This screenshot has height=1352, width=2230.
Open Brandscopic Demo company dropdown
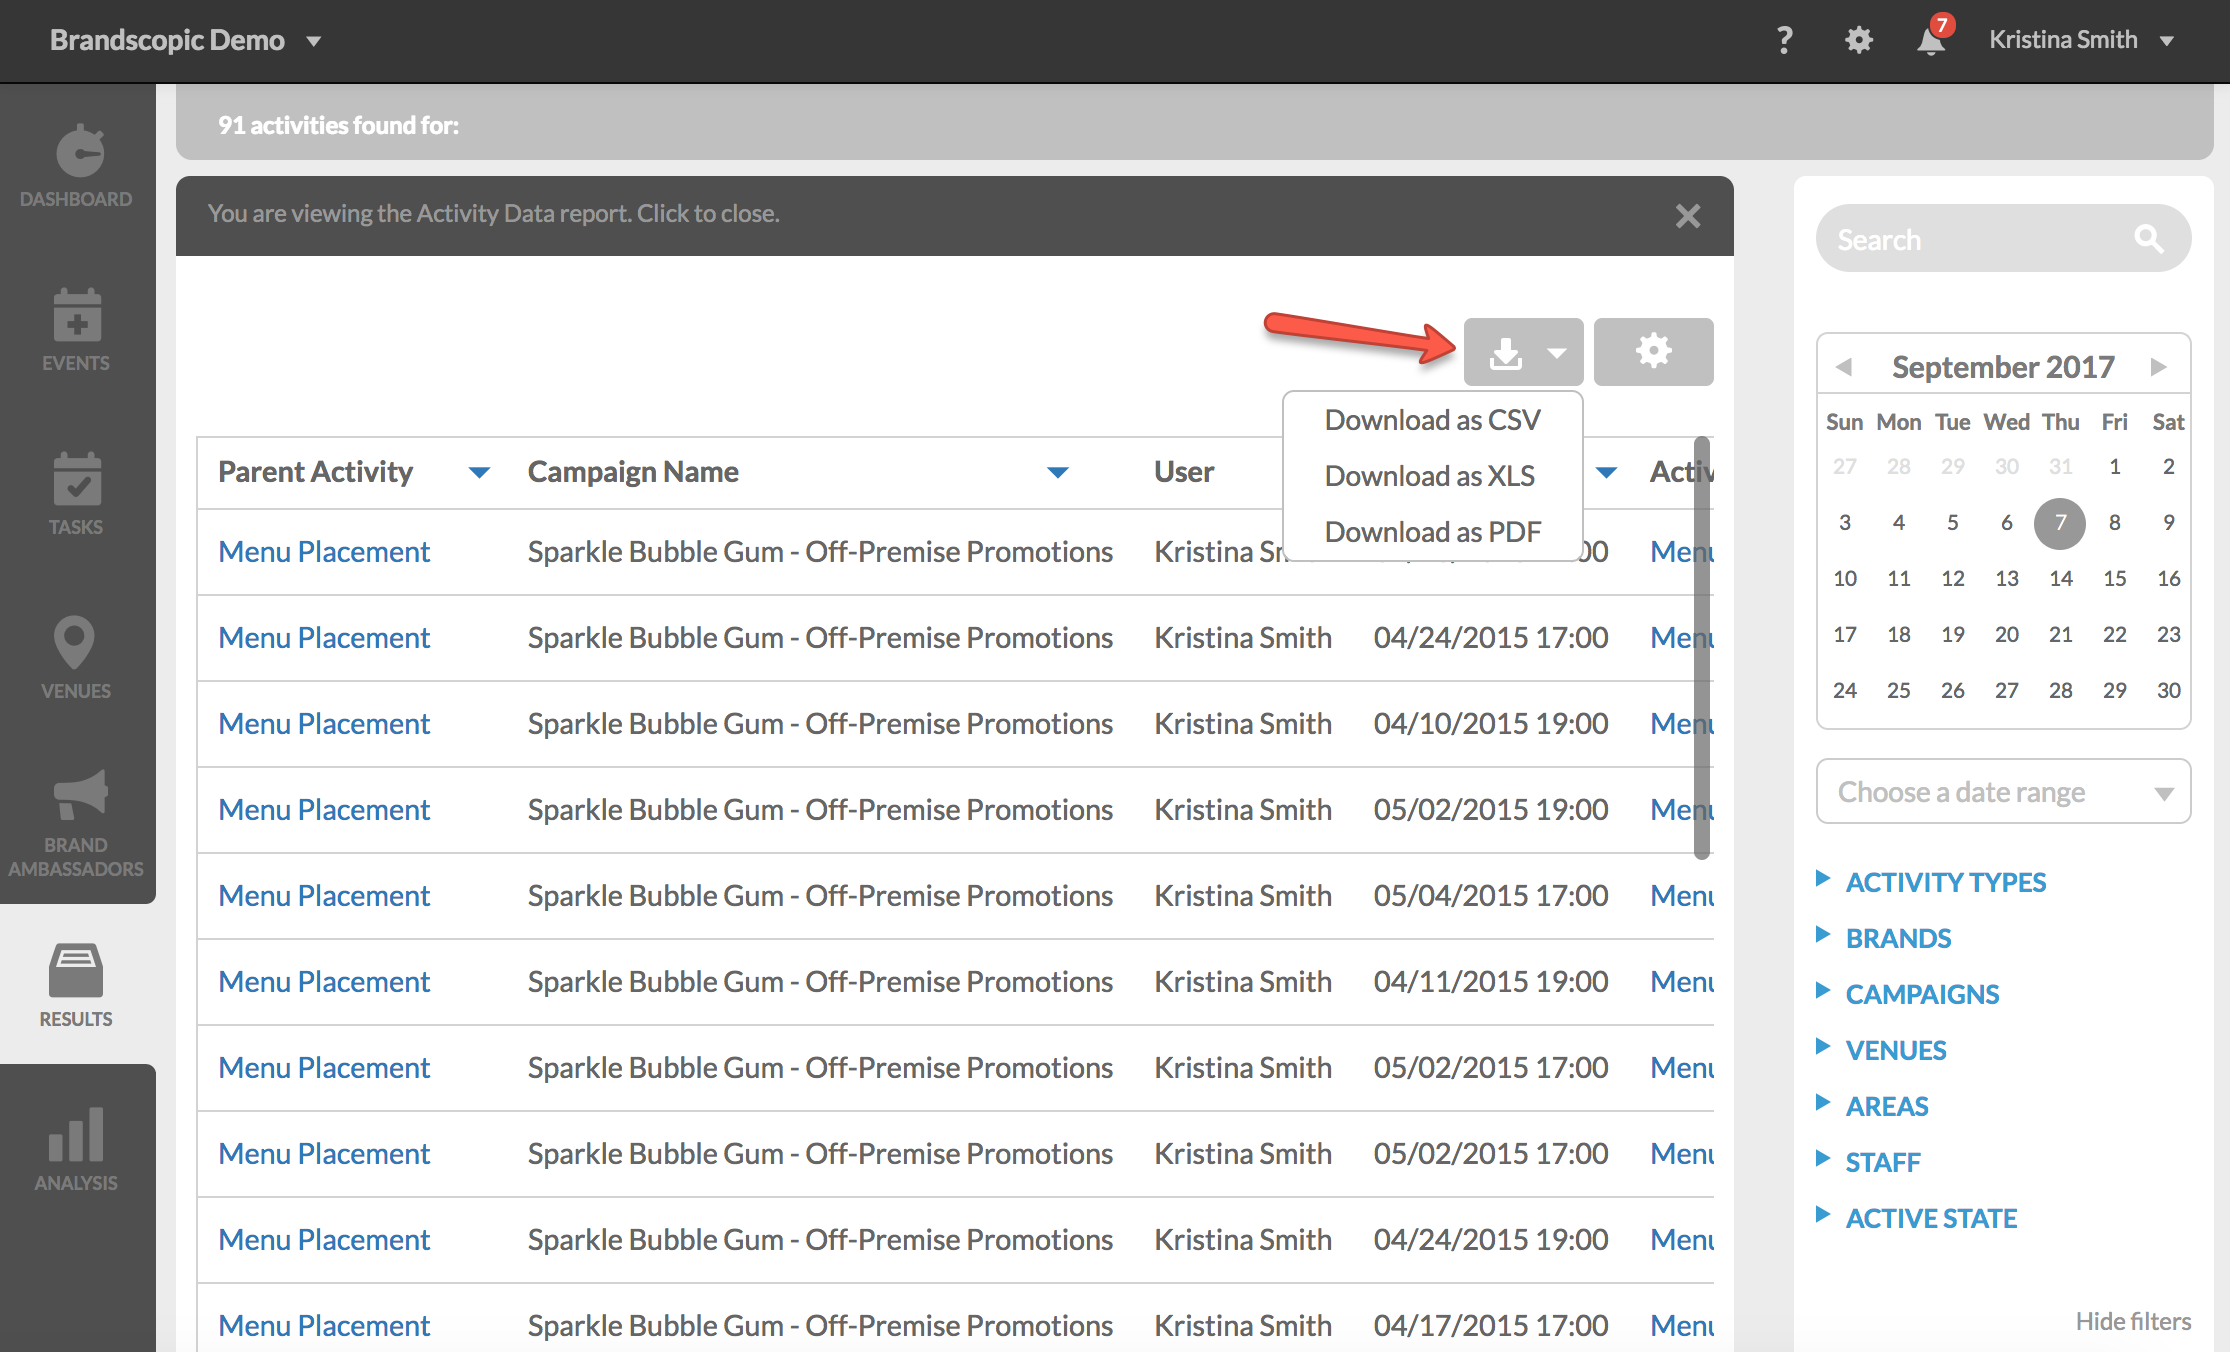[186, 40]
